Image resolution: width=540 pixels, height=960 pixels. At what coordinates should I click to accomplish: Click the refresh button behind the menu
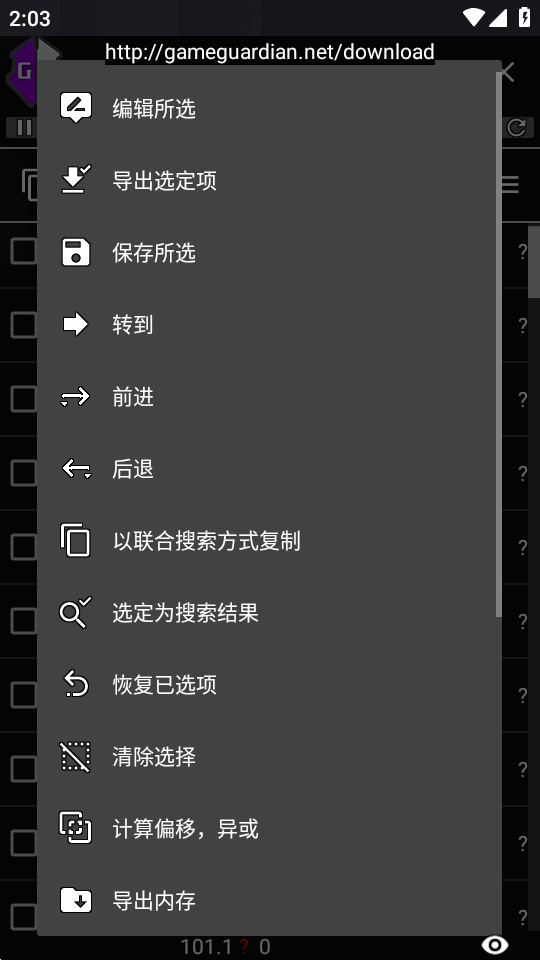[x=517, y=127]
